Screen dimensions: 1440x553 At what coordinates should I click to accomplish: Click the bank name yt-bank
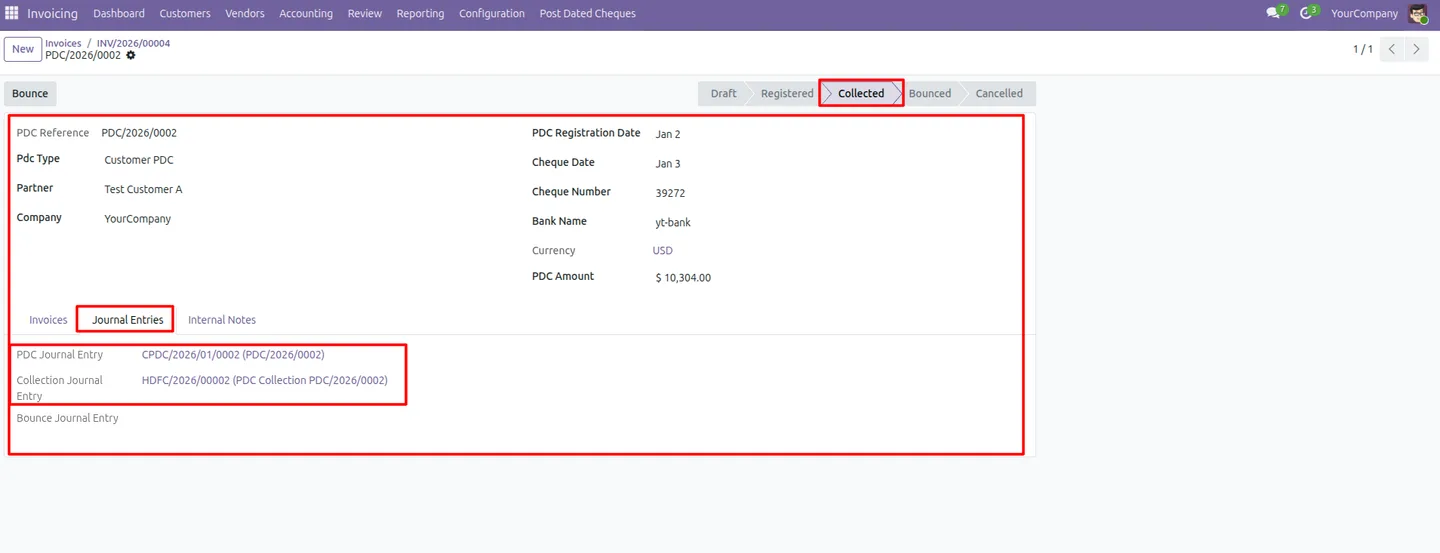coord(673,223)
